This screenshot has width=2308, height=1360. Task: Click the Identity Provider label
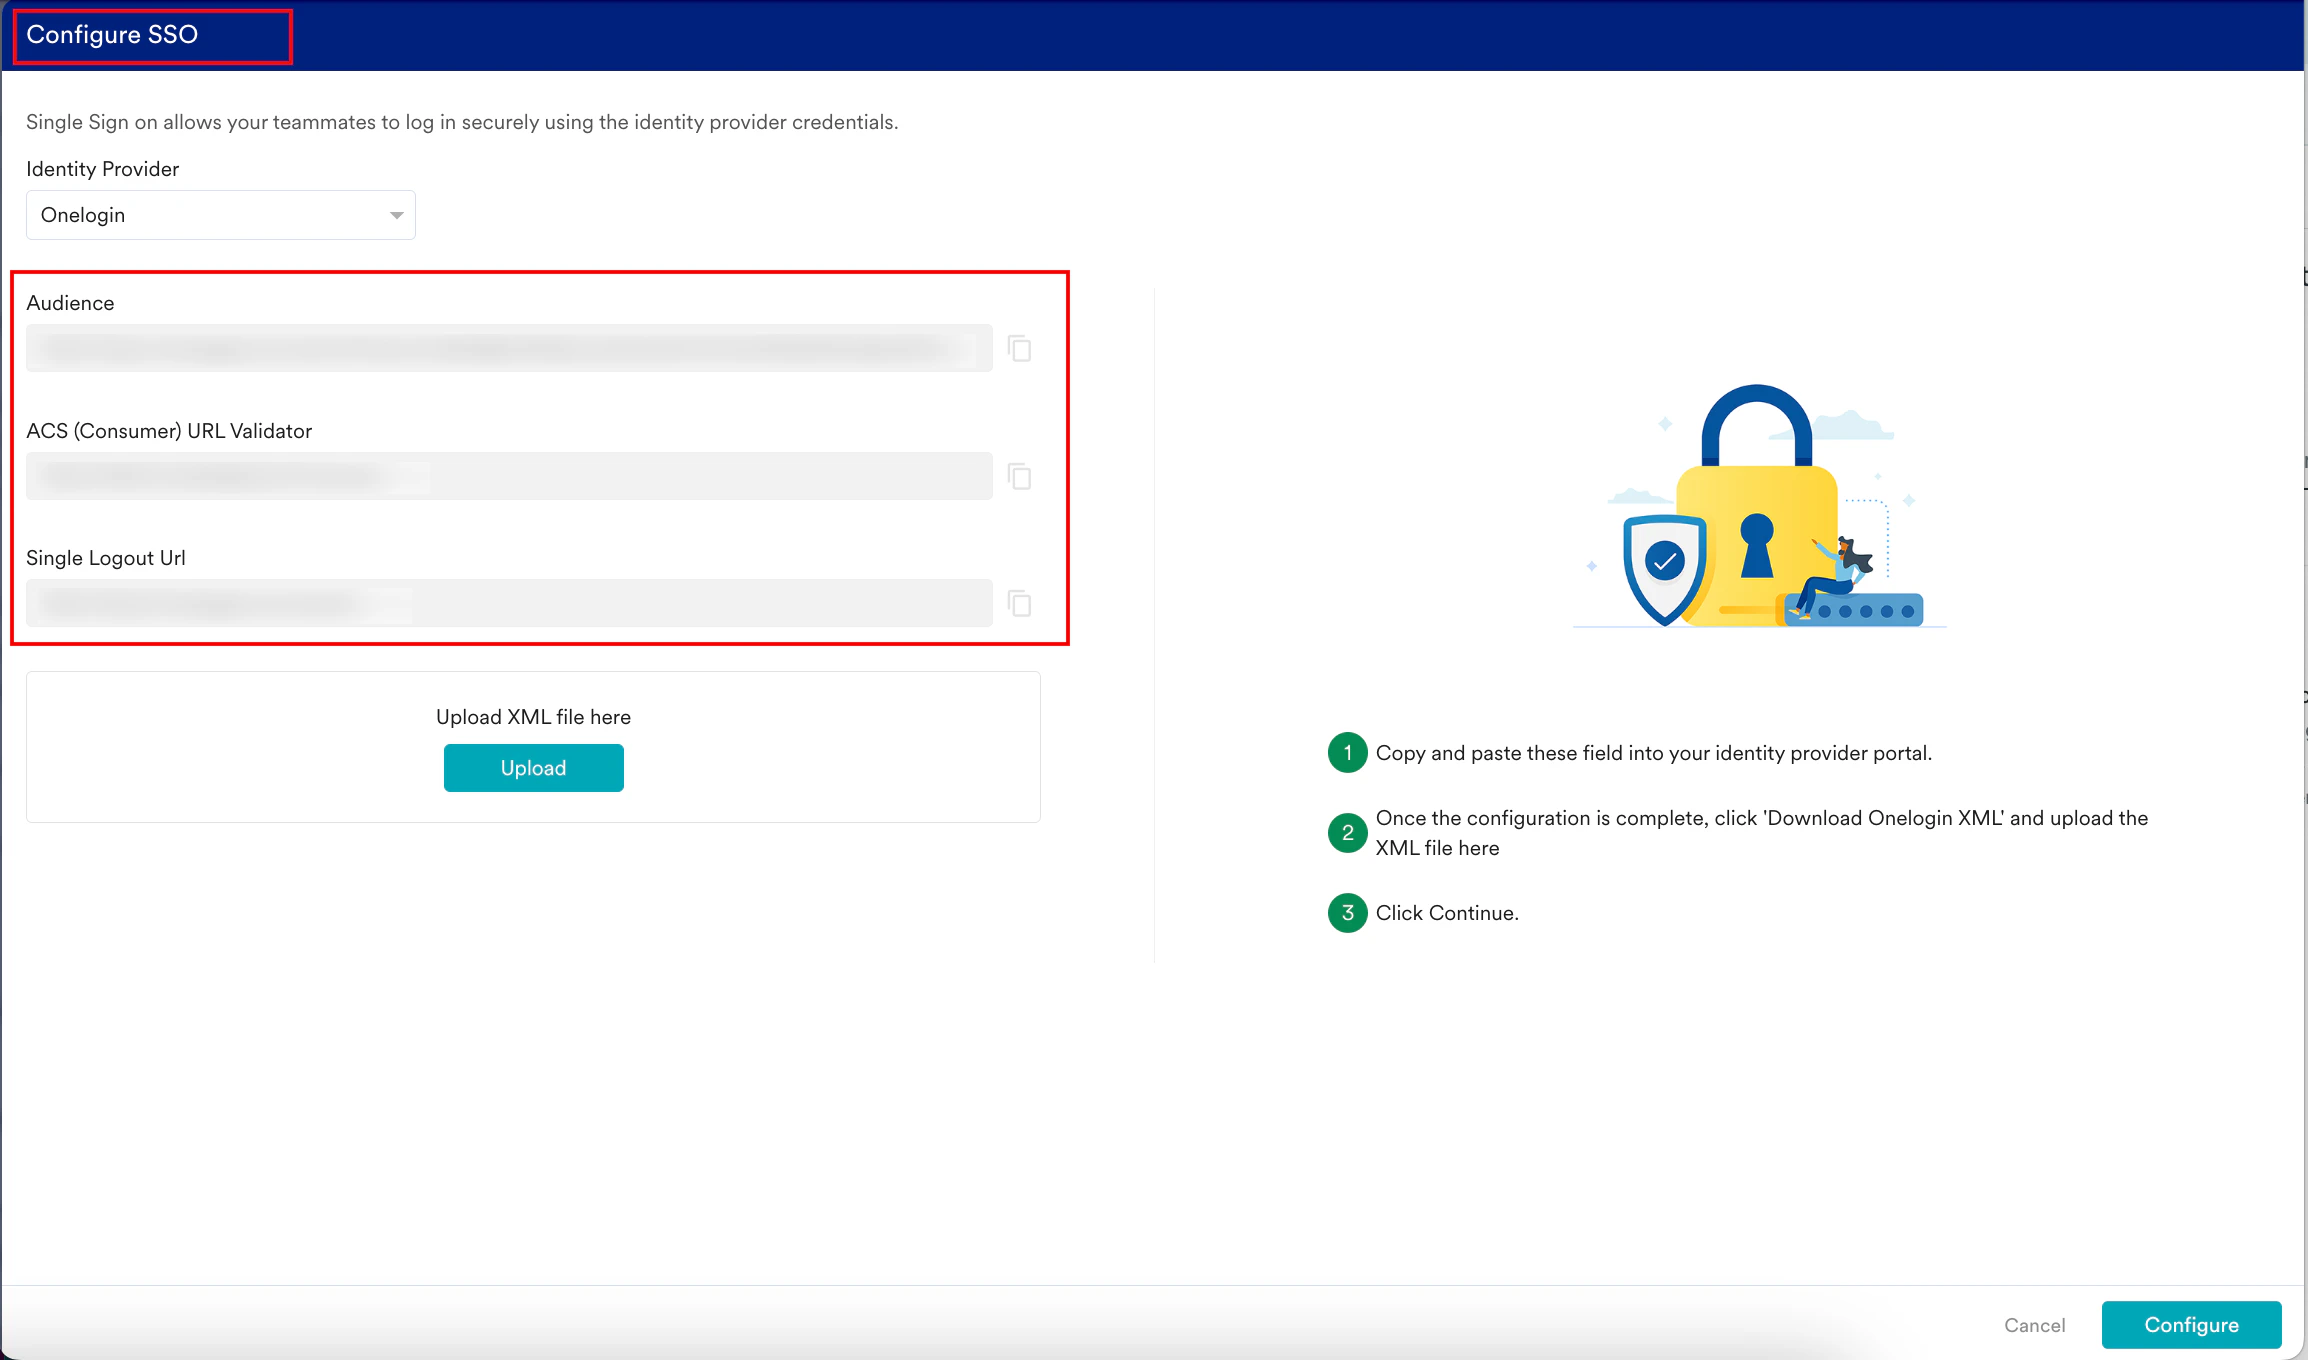point(102,169)
